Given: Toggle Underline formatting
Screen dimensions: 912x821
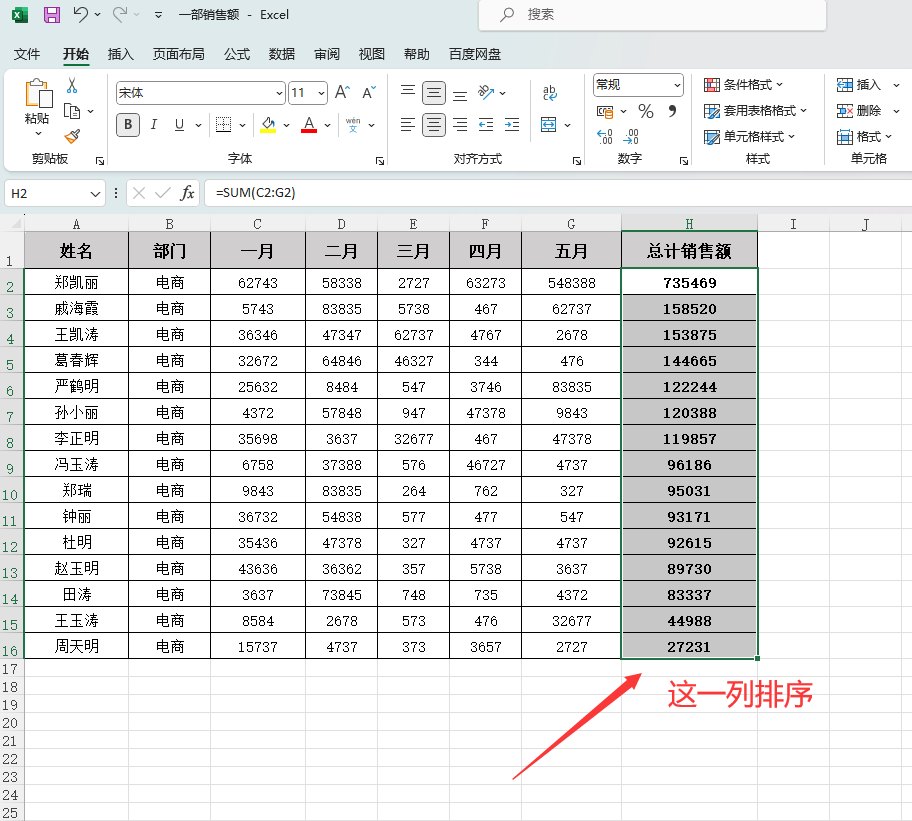Looking at the screenshot, I should coord(179,124).
